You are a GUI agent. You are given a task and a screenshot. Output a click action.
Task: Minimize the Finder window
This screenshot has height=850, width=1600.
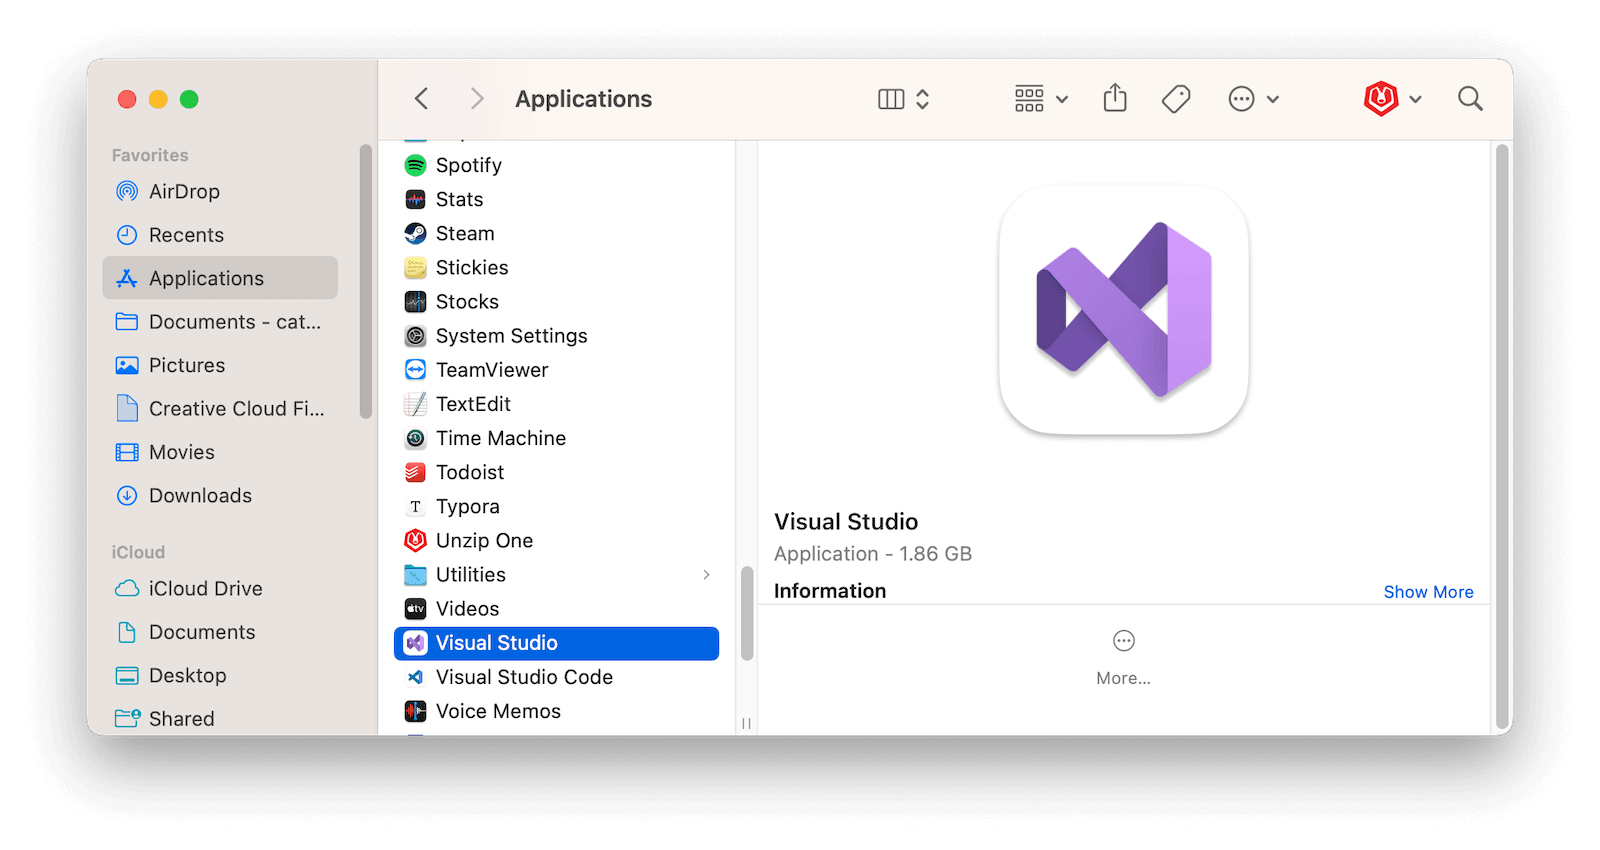tap(158, 99)
